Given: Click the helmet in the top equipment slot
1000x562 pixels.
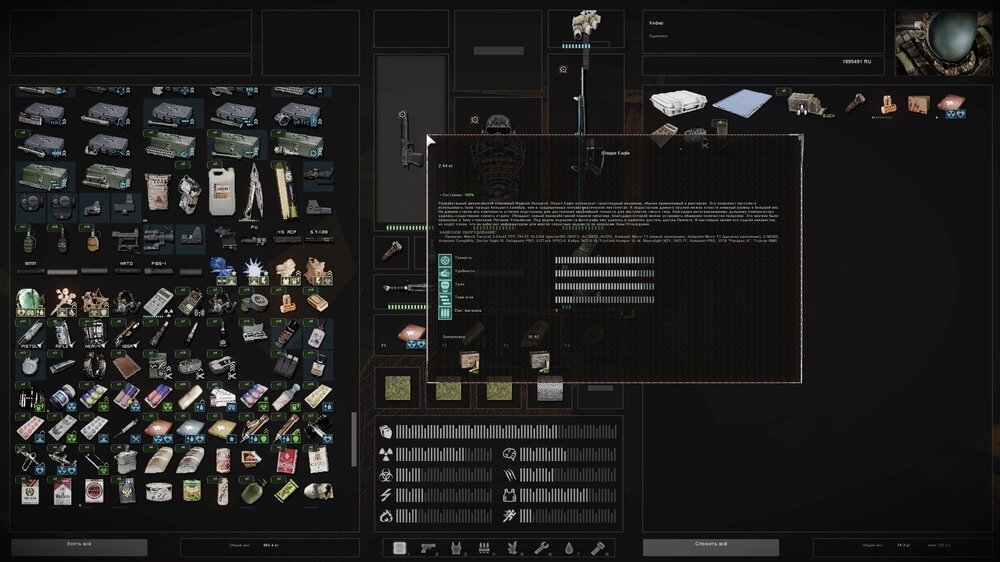Looking at the screenshot, I should (x=586, y=25).
